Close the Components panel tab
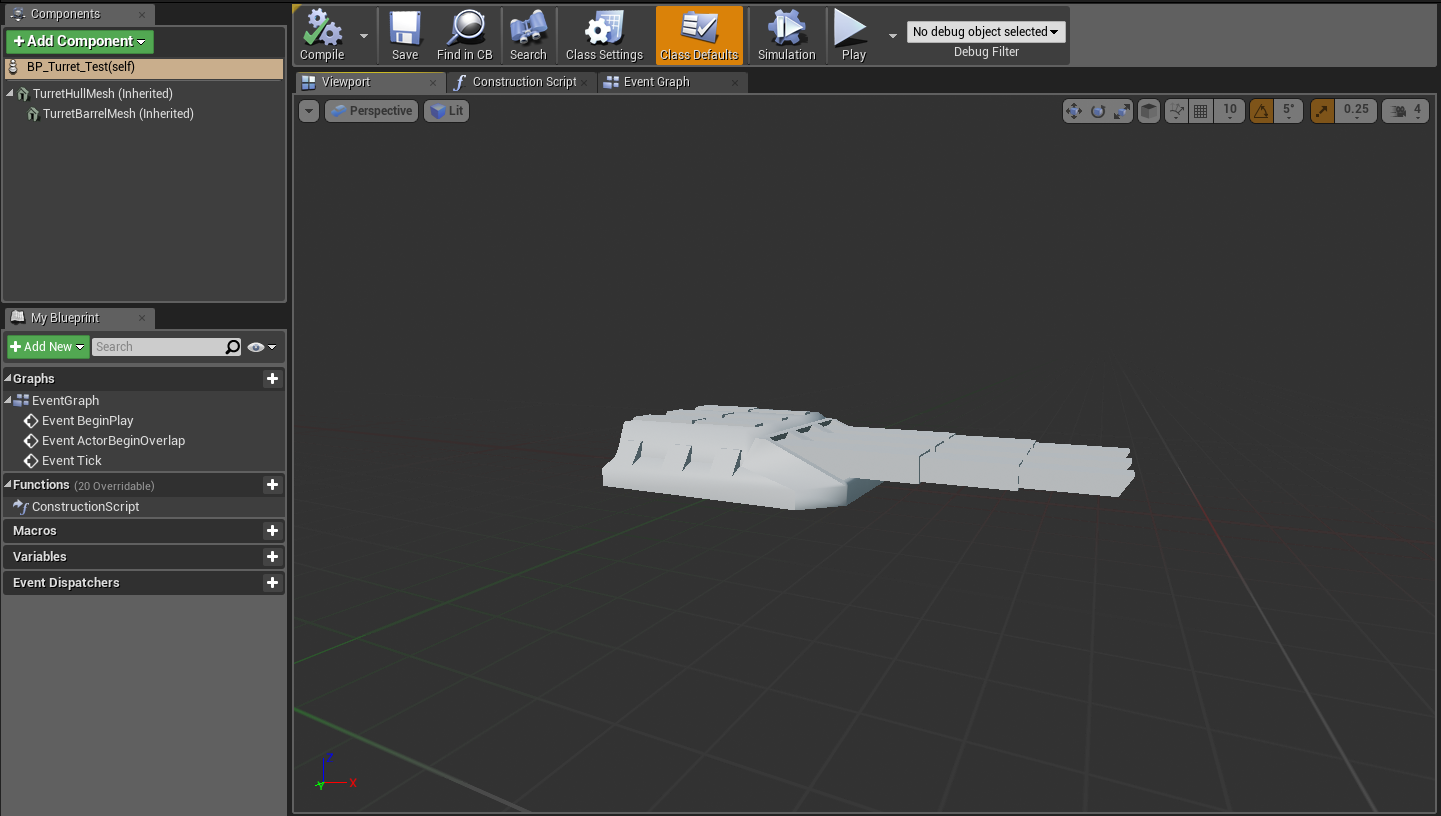Image resolution: width=1441 pixels, height=816 pixels. click(x=141, y=15)
